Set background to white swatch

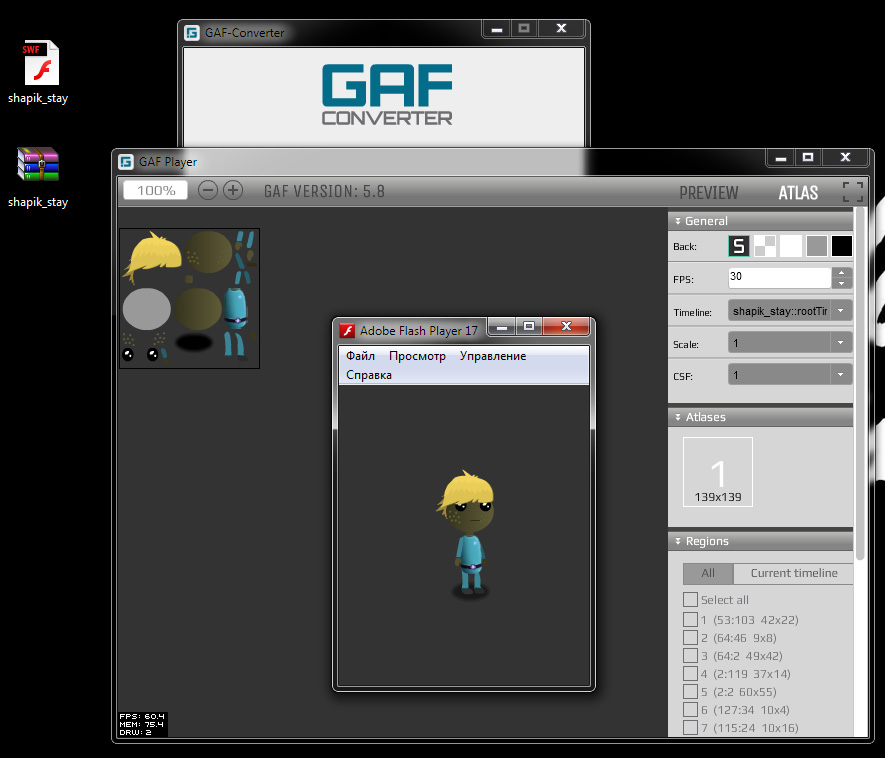click(791, 246)
